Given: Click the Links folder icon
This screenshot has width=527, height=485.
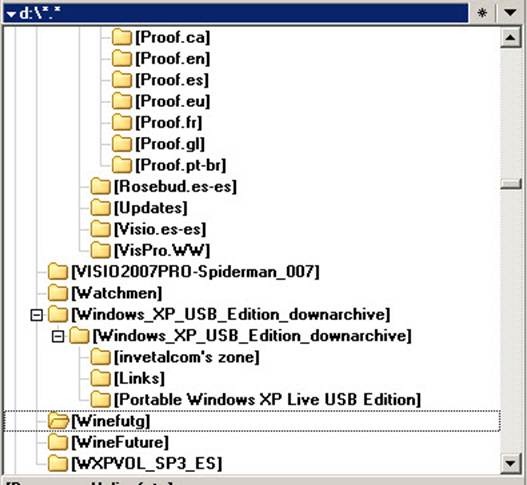Looking at the screenshot, I should tap(100, 378).
